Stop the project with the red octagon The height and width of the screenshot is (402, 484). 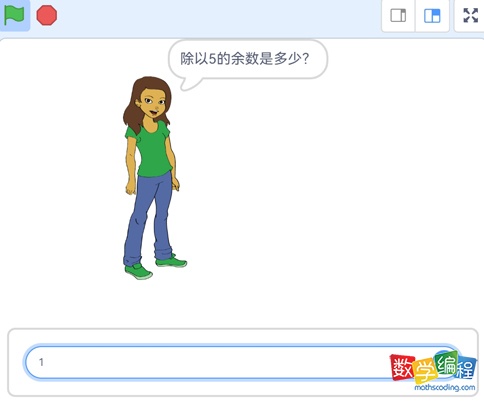47,15
